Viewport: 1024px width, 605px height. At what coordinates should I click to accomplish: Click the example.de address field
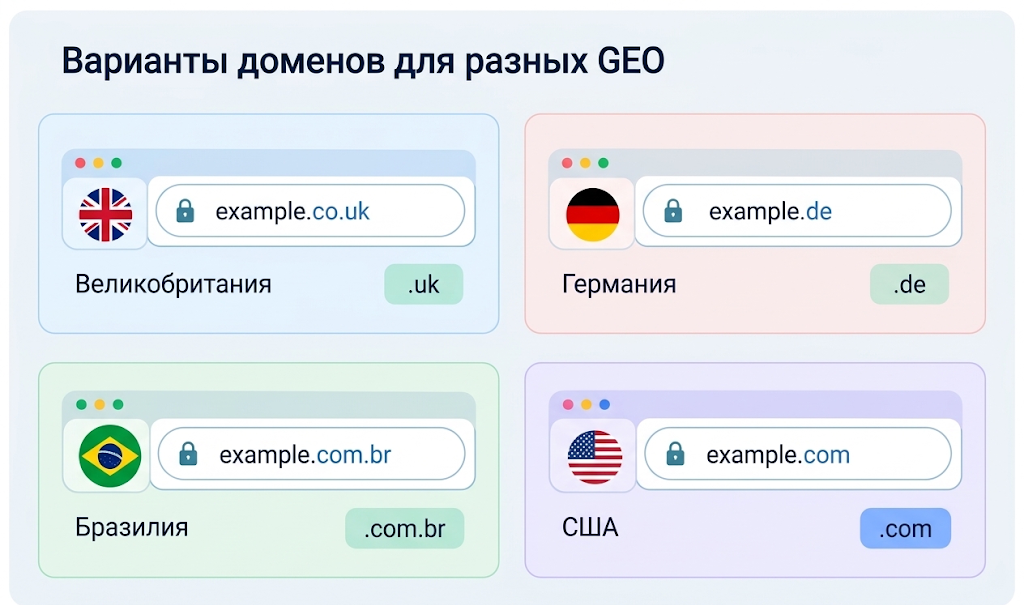pos(797,211)
